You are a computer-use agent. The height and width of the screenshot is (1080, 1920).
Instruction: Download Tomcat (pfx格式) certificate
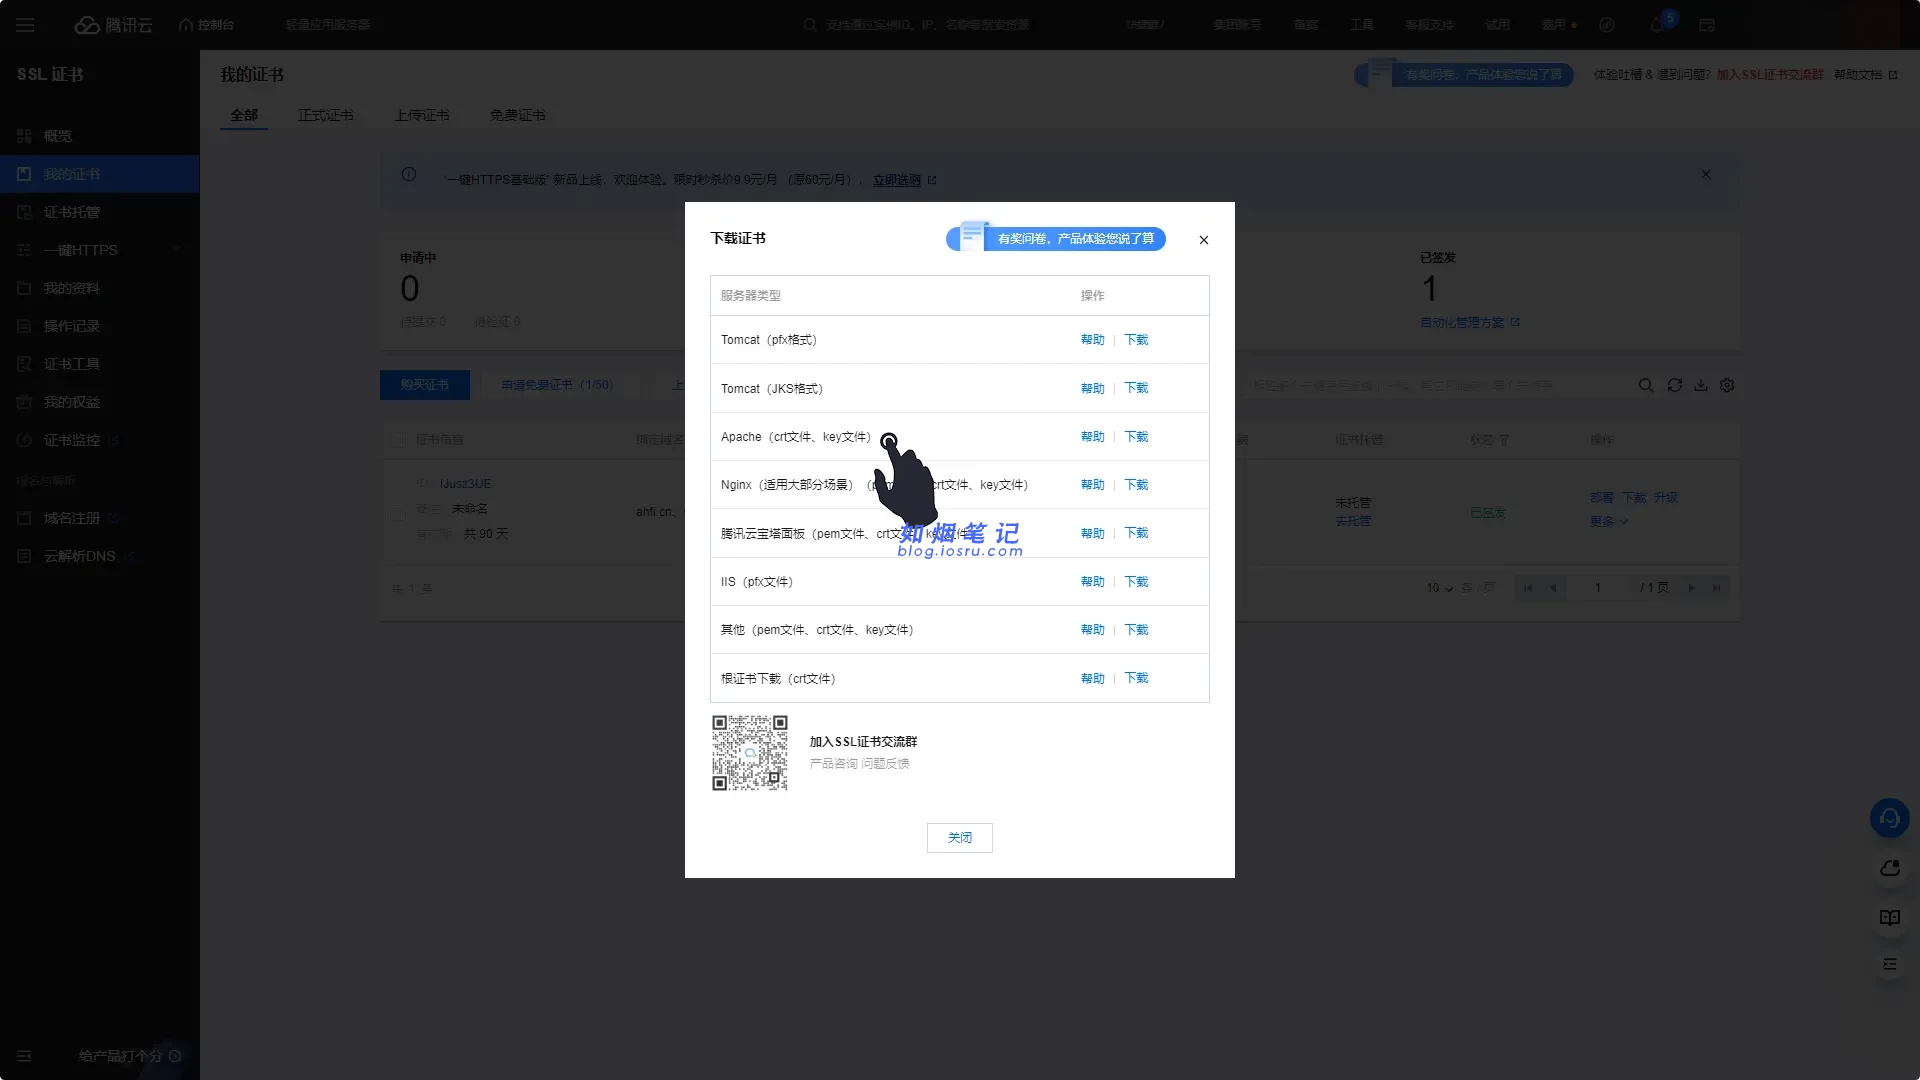point(1136,340)
